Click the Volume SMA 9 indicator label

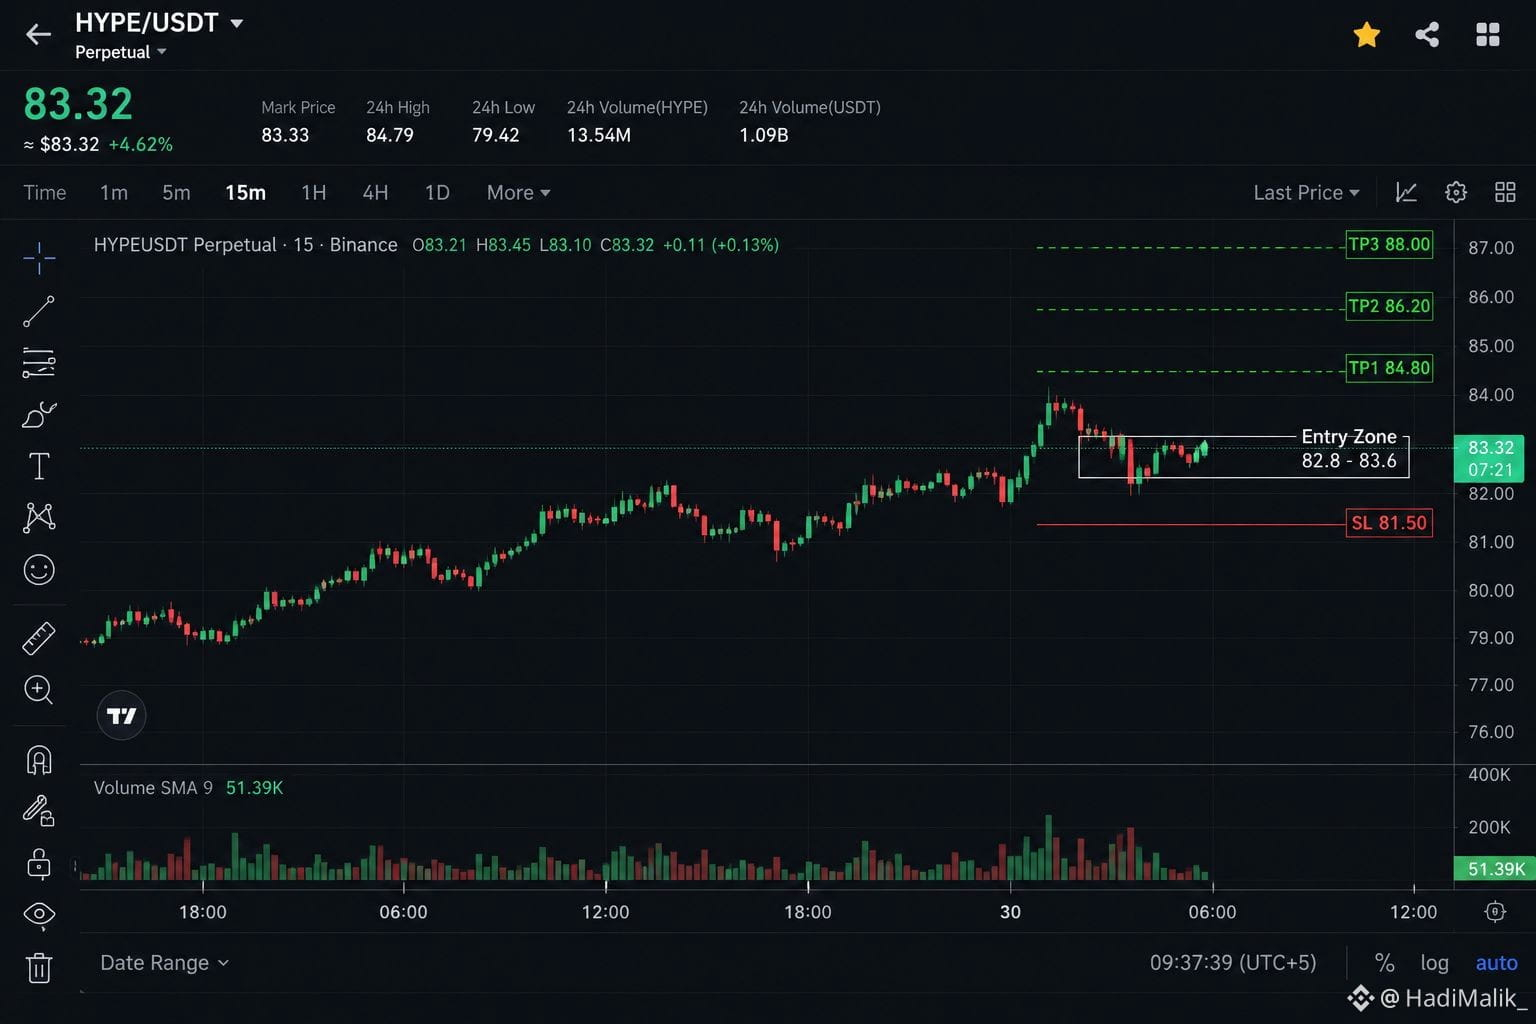[x=153, y=788]
